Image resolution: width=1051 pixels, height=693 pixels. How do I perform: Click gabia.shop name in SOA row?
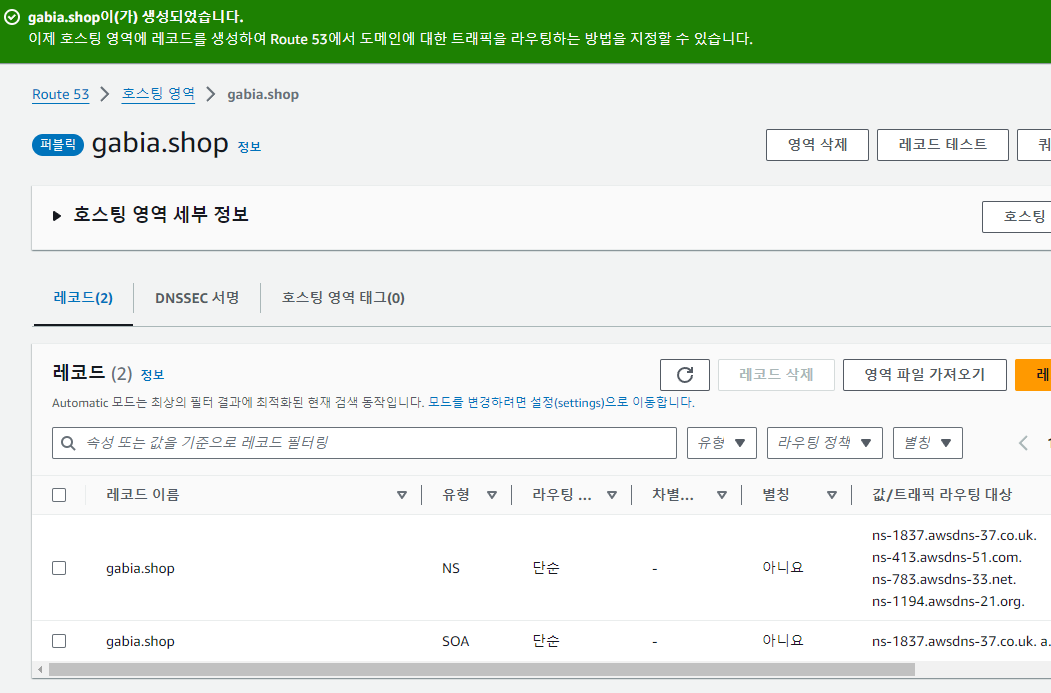[140, 641]
